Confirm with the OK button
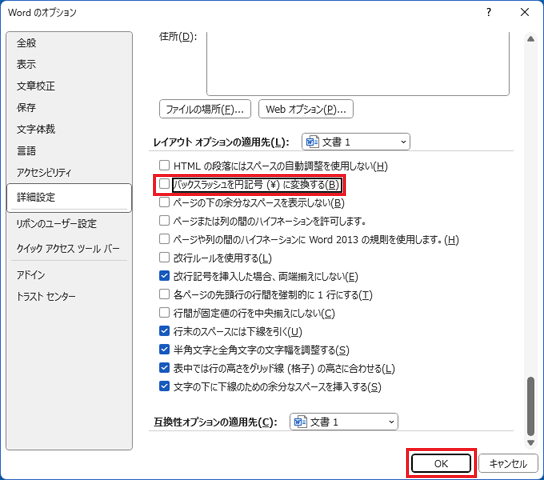 coord(441,464)
